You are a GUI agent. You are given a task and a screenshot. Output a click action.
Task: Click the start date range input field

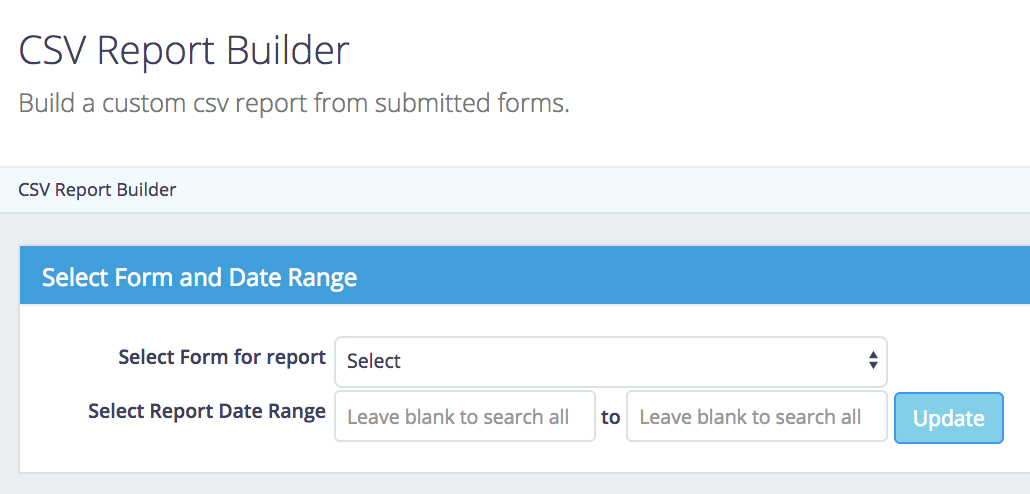[464, 417]
